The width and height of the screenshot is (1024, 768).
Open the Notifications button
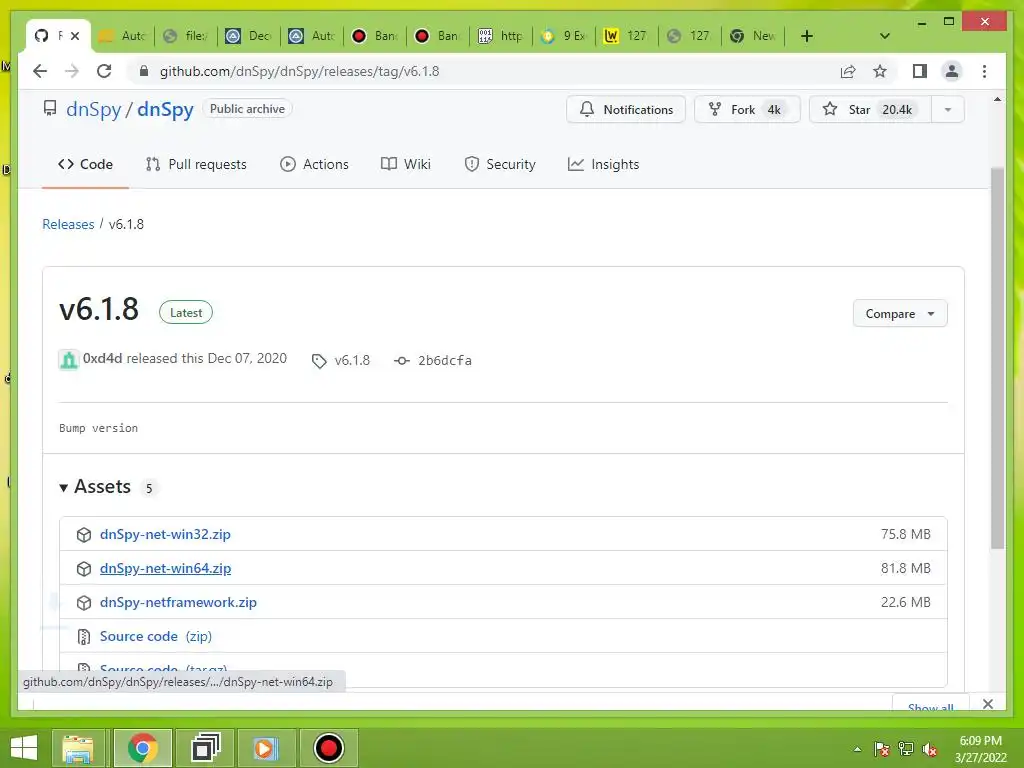(626, 109)
